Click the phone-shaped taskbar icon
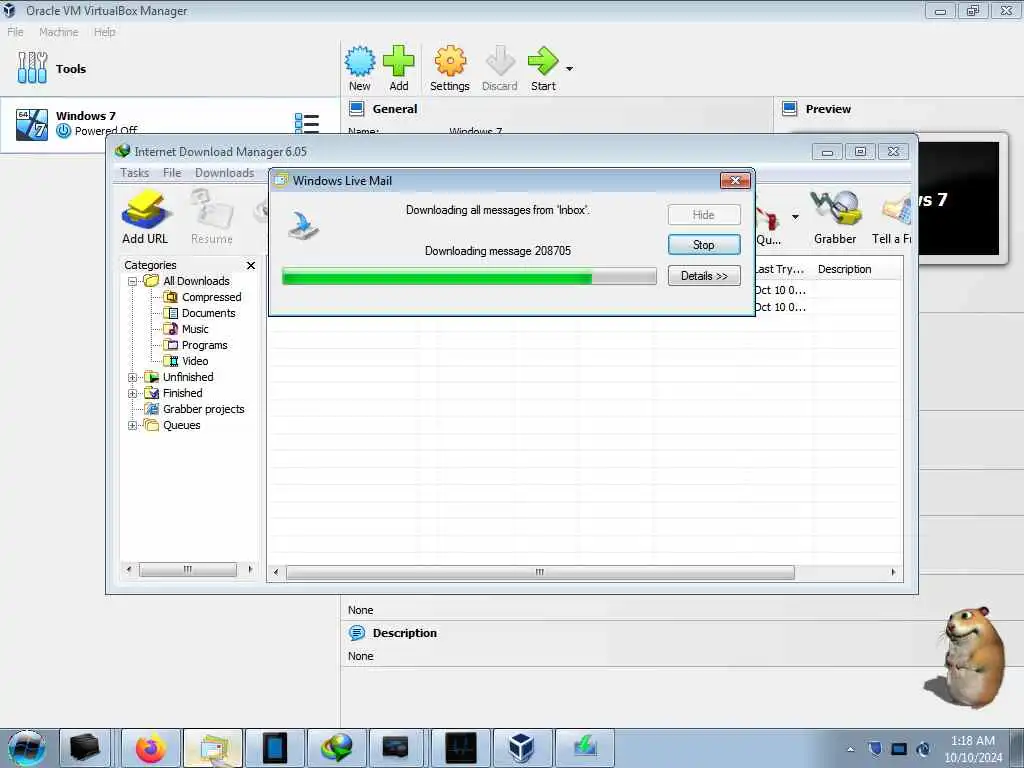This screenshot has width=1024, height=768. coord(275,748)
